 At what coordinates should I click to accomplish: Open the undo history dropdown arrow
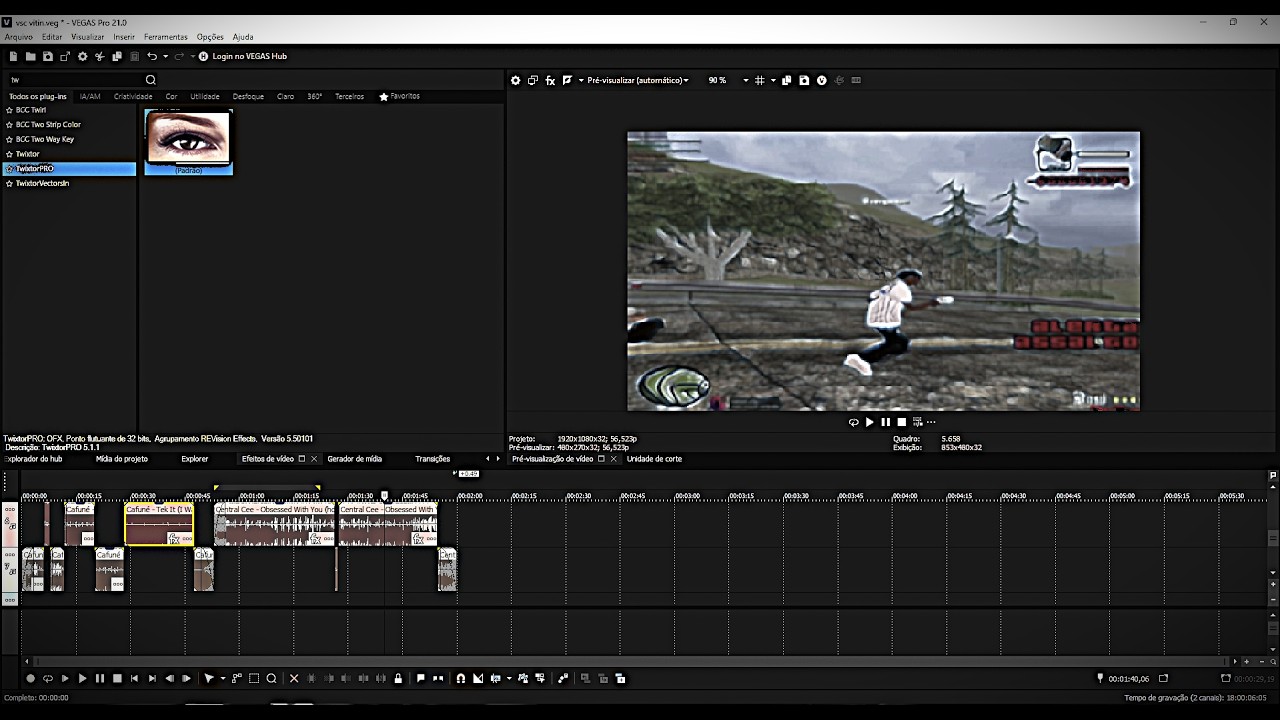click(165, 57)
